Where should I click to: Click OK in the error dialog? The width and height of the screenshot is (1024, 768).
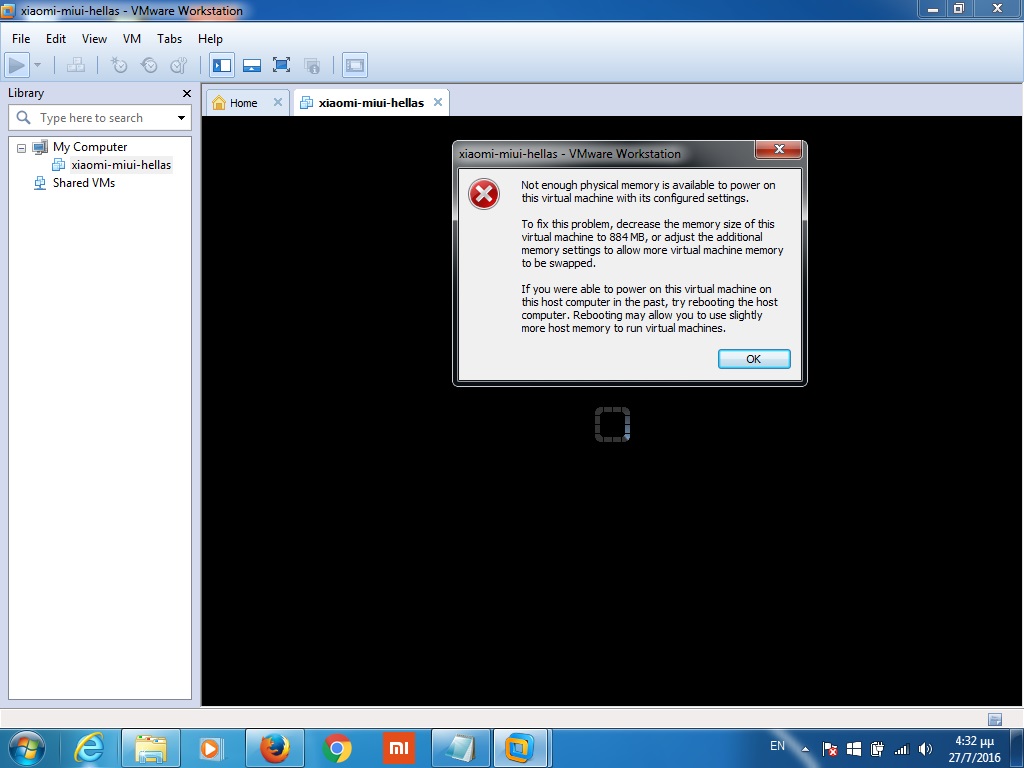click(754, 359)
